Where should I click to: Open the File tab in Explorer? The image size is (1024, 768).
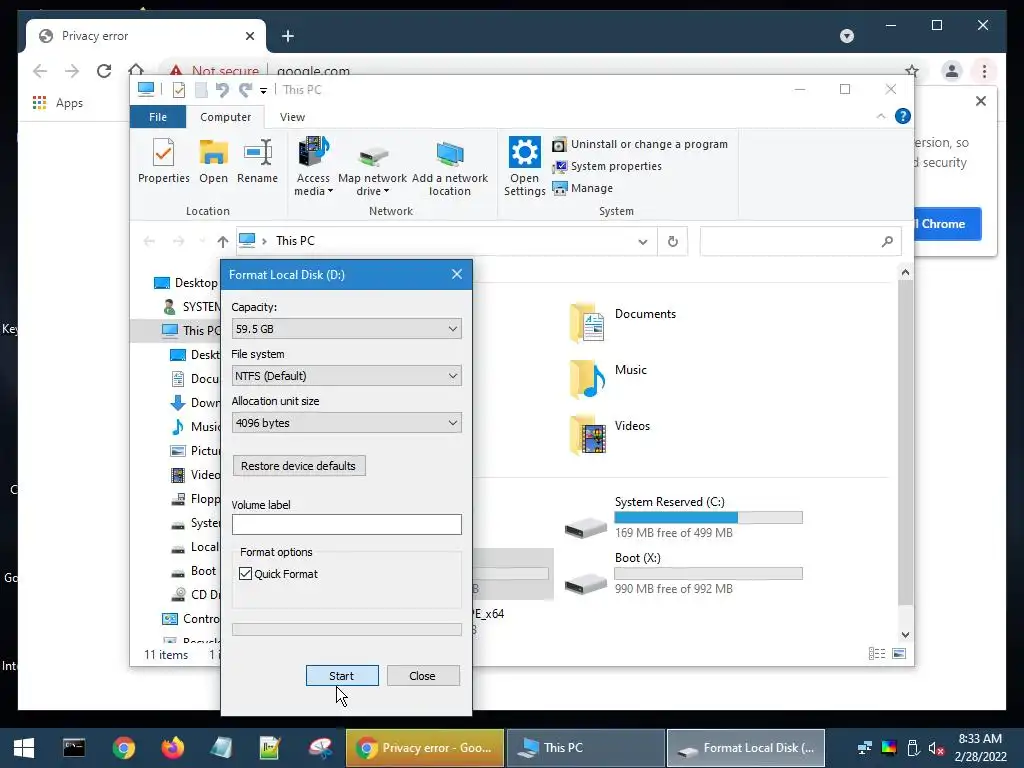158,117
